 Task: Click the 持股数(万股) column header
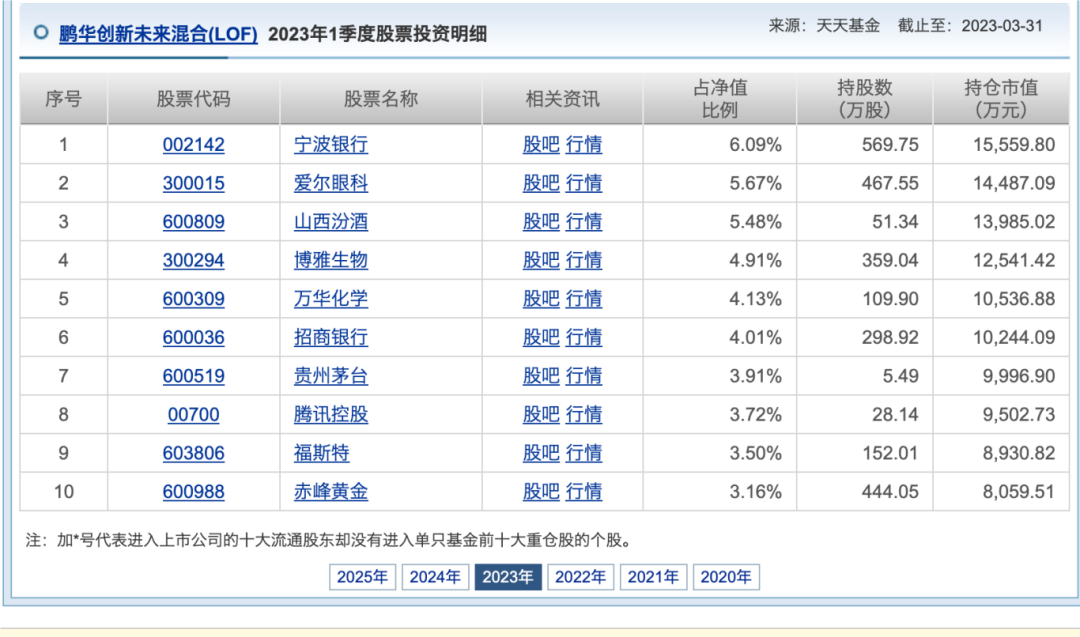pyautogui.click(x=864, y=98)
